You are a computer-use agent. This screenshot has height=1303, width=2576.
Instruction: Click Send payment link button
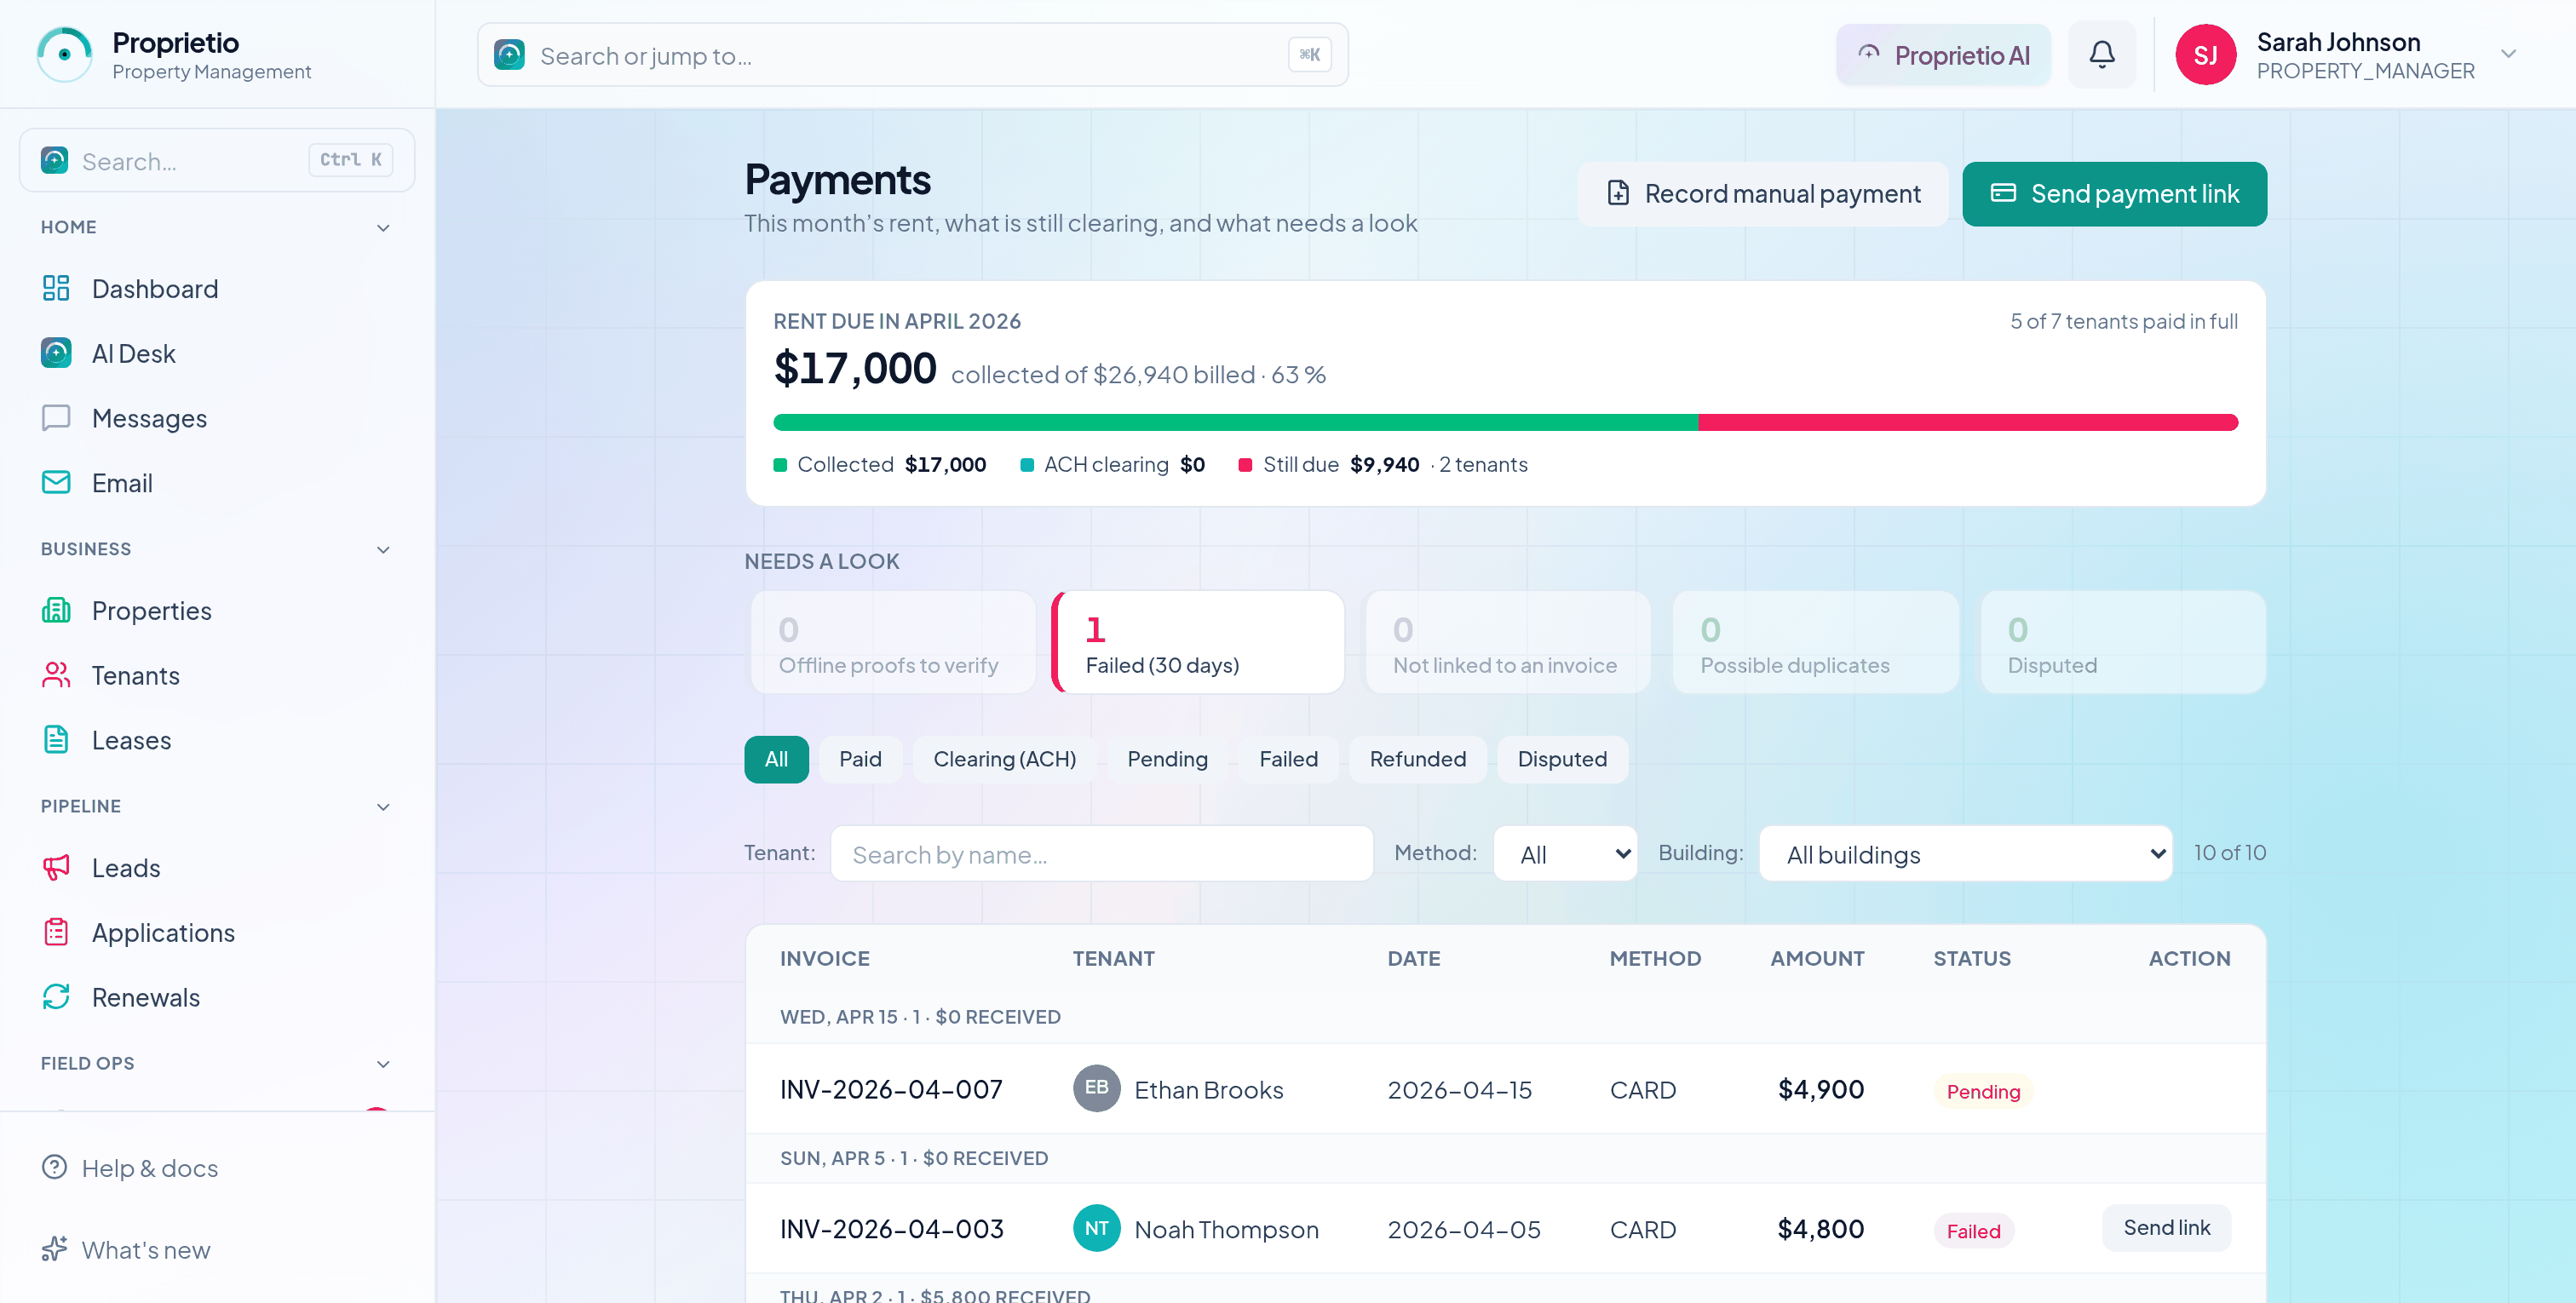point(2114,194)
